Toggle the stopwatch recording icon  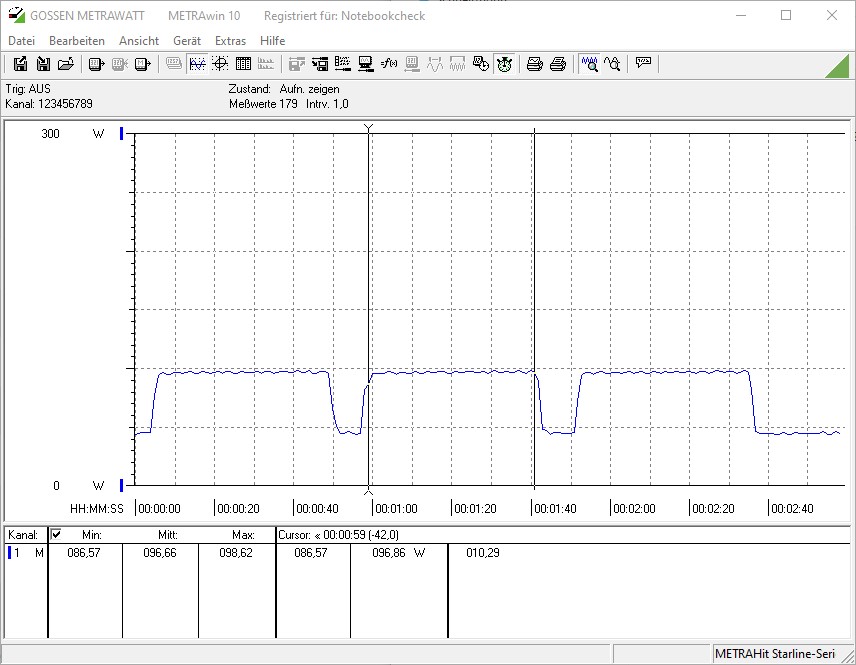pyautogui.click(x=504, y=64)
